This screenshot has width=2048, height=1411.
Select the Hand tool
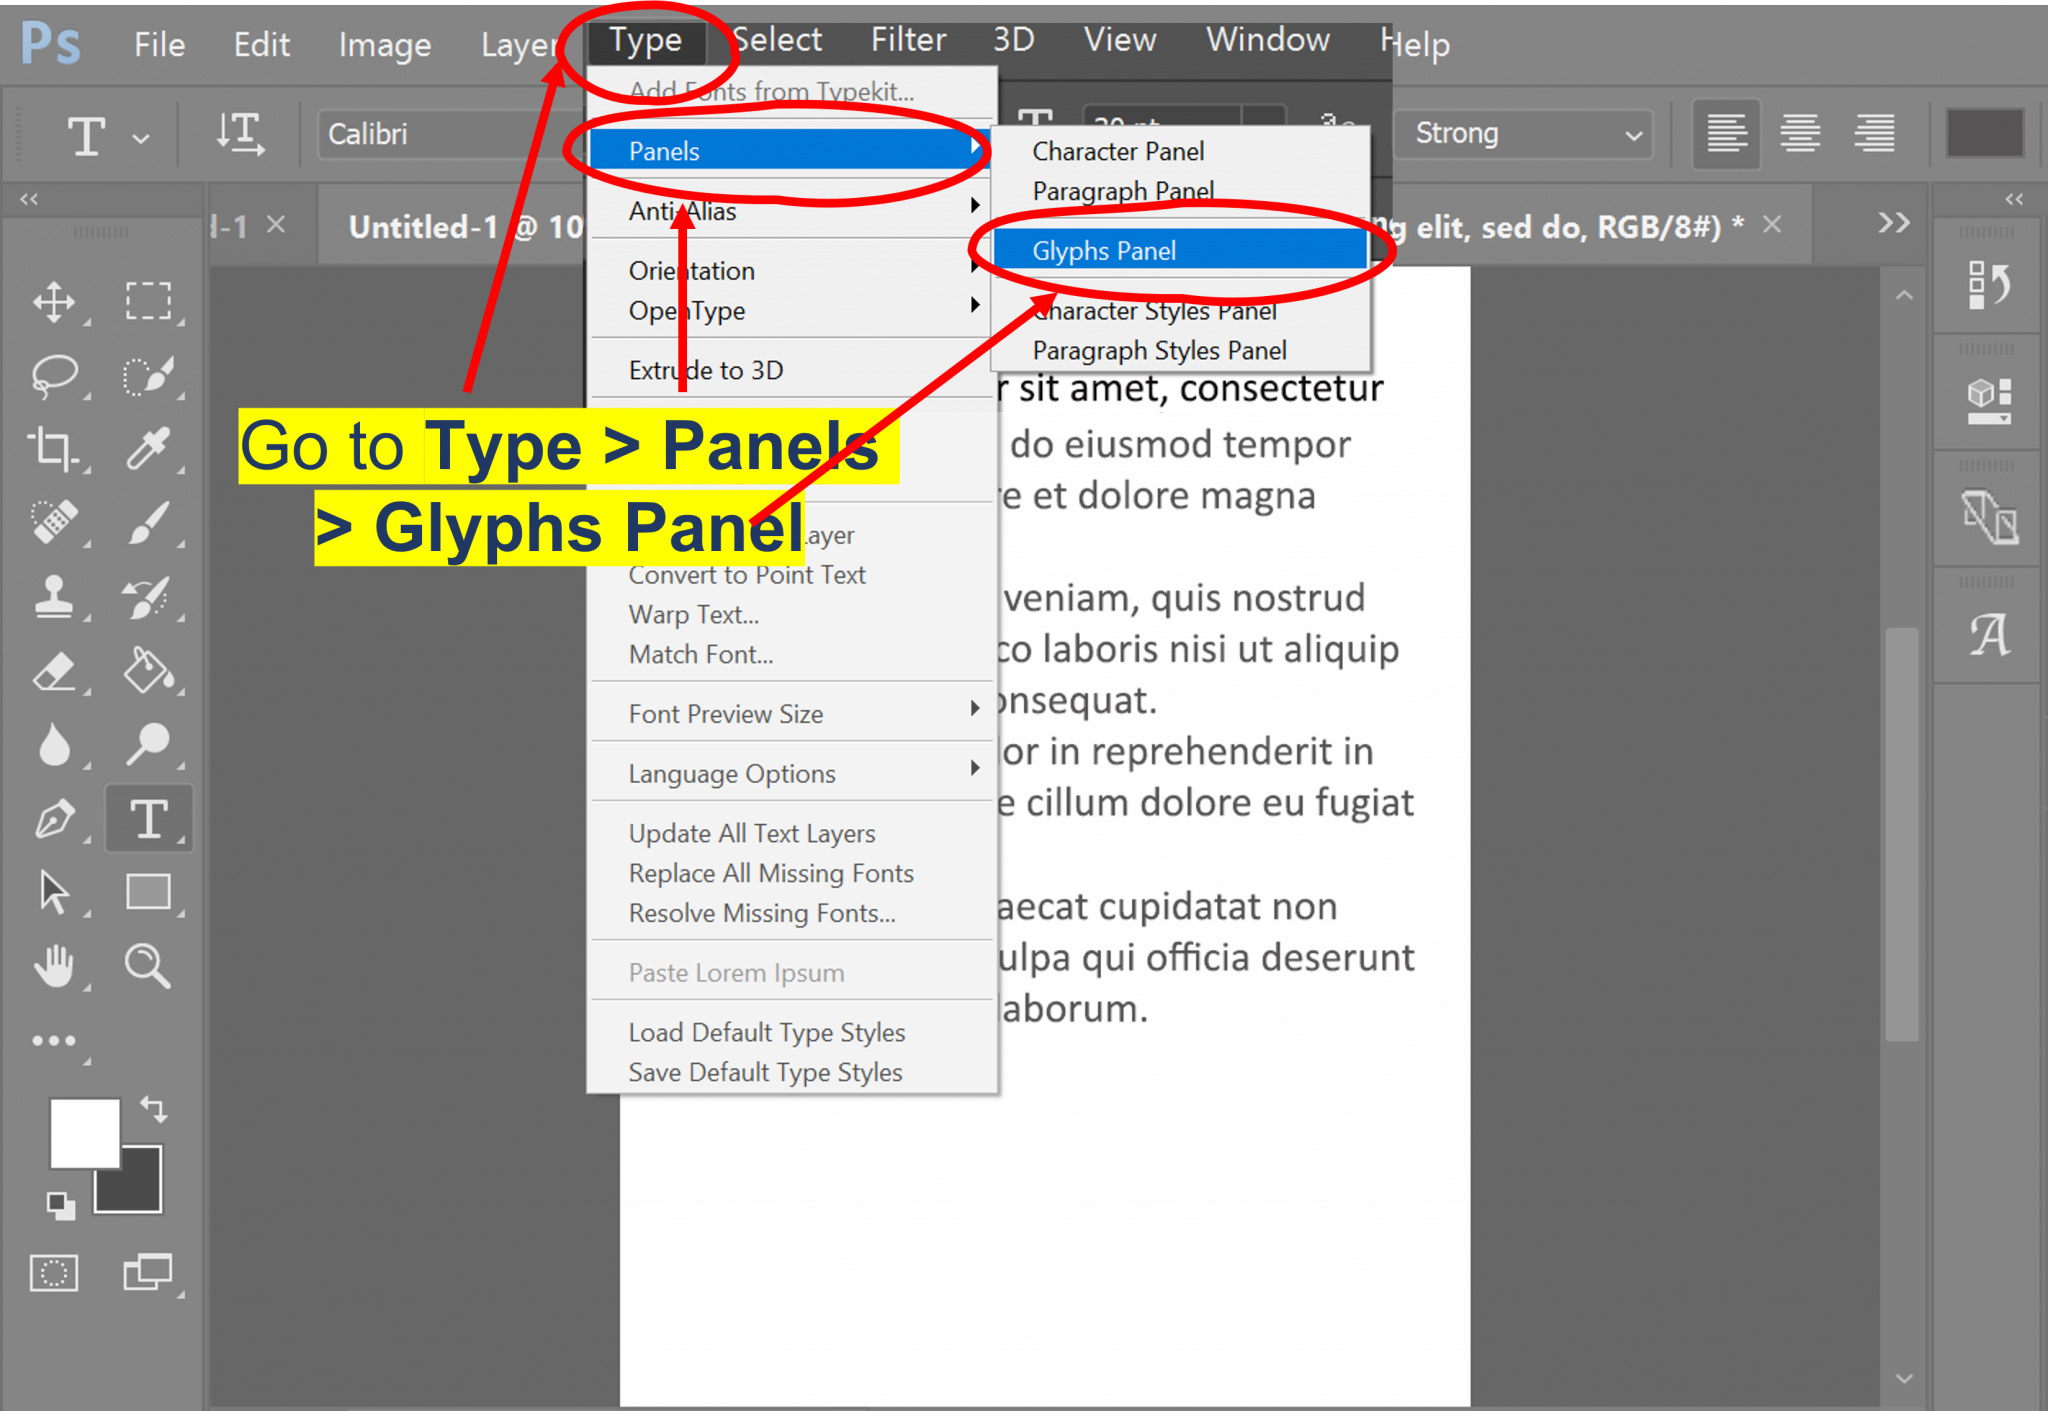tap(54, 966)
